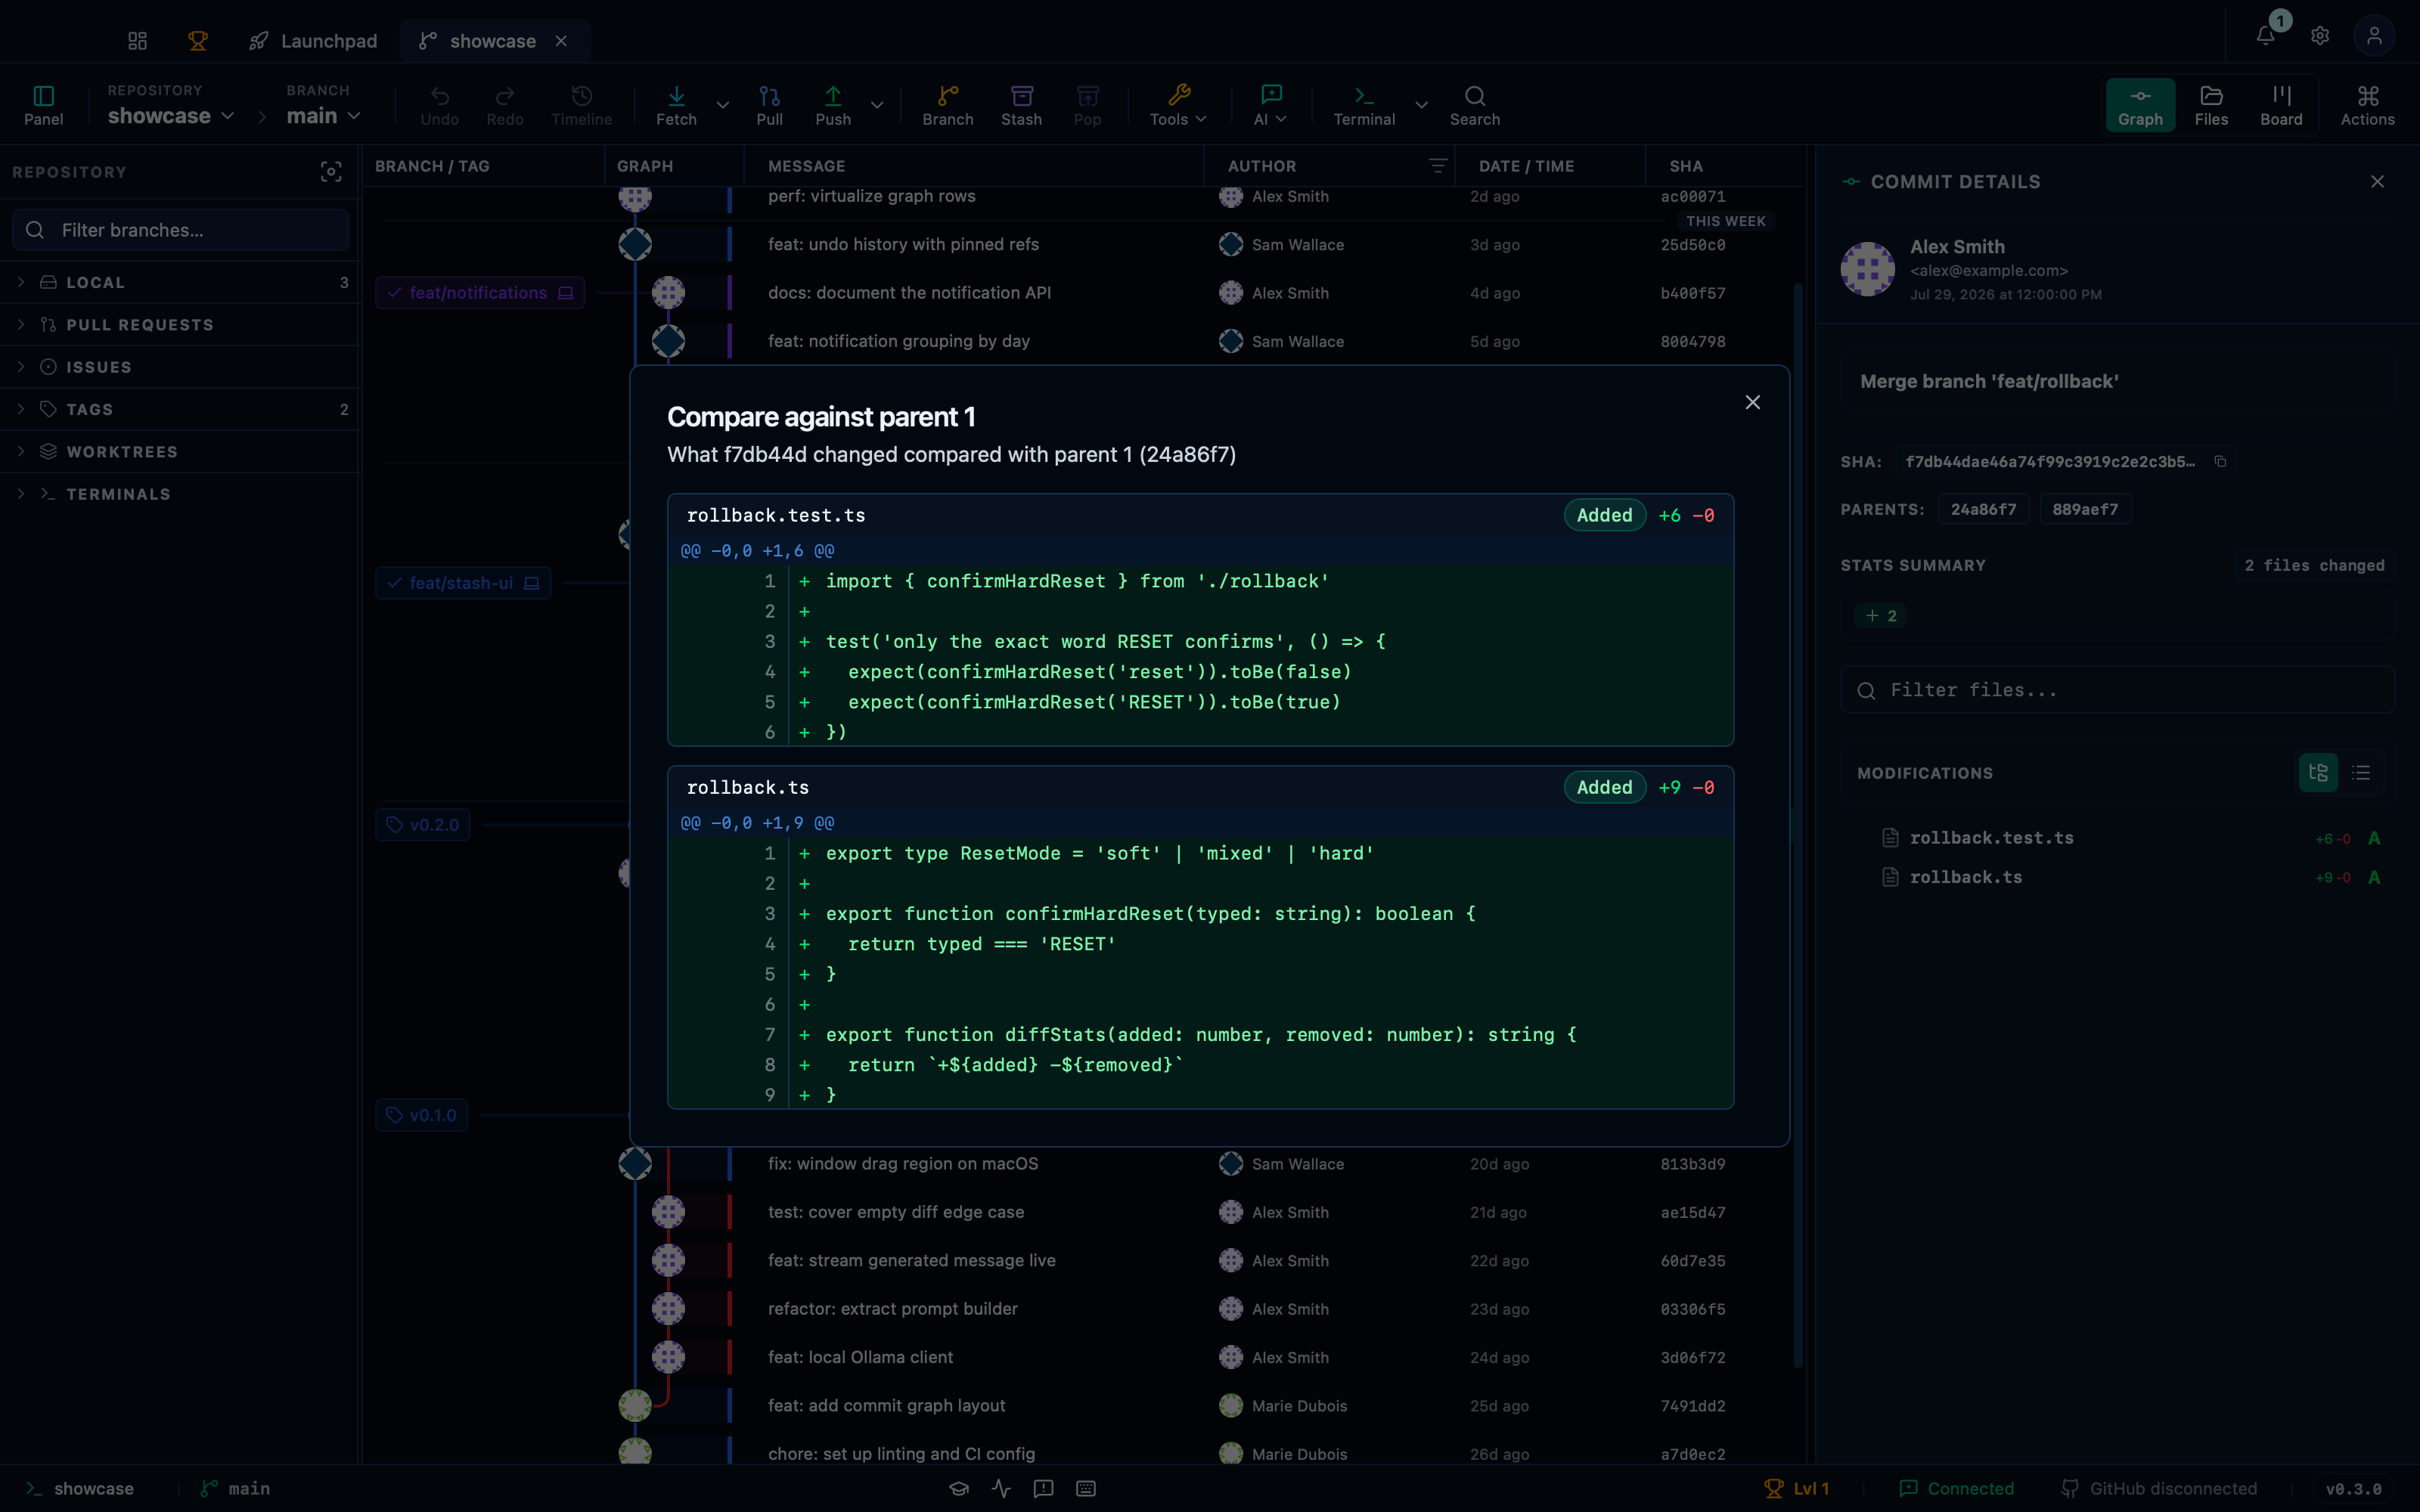Close the Commit Details panel
Viewport: 2420px width, 1512px height.
point(2377,182)
